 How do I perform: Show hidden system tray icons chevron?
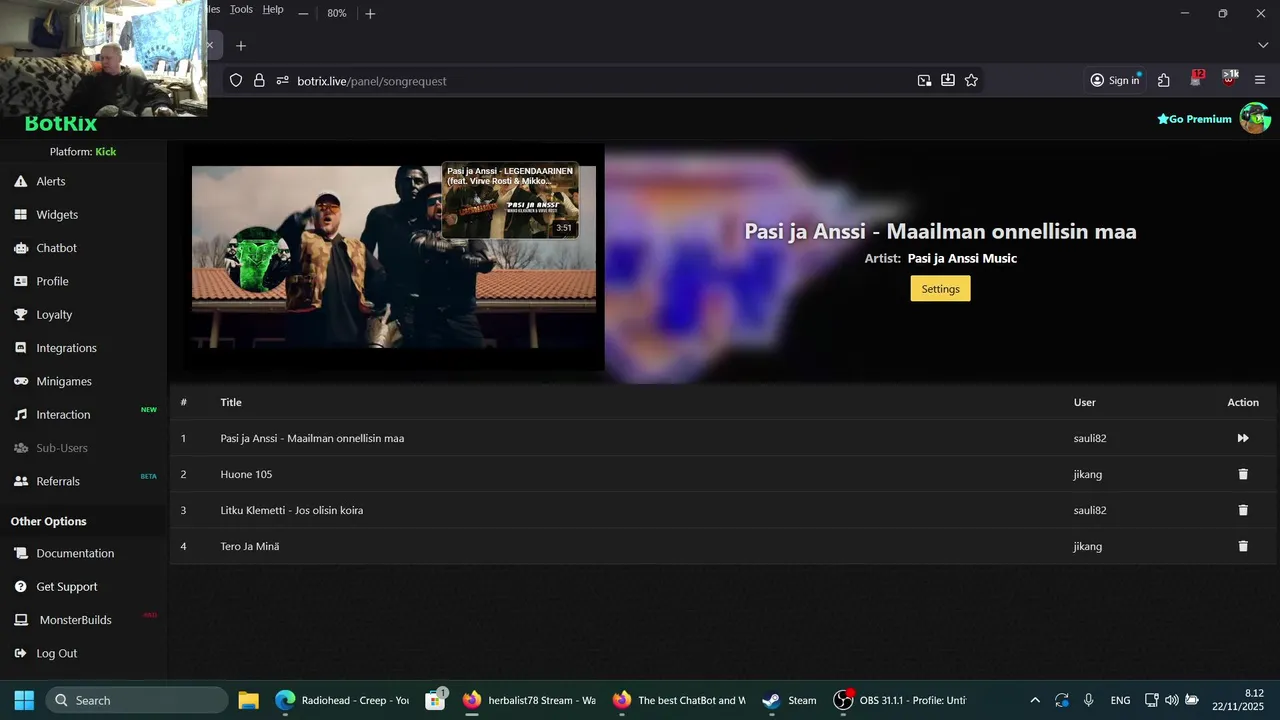click(1035, 700)
